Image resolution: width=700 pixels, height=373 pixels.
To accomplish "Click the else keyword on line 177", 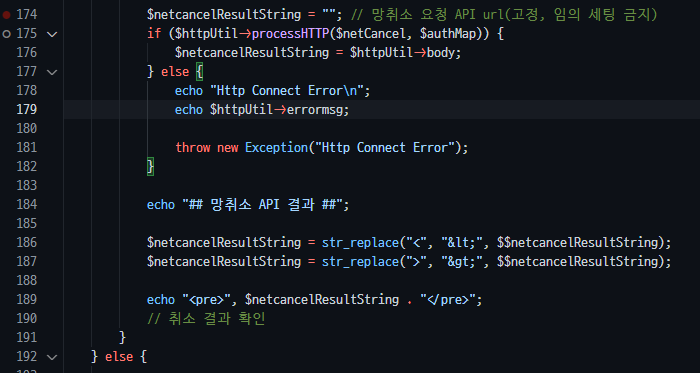I will (x=175, y=72).
